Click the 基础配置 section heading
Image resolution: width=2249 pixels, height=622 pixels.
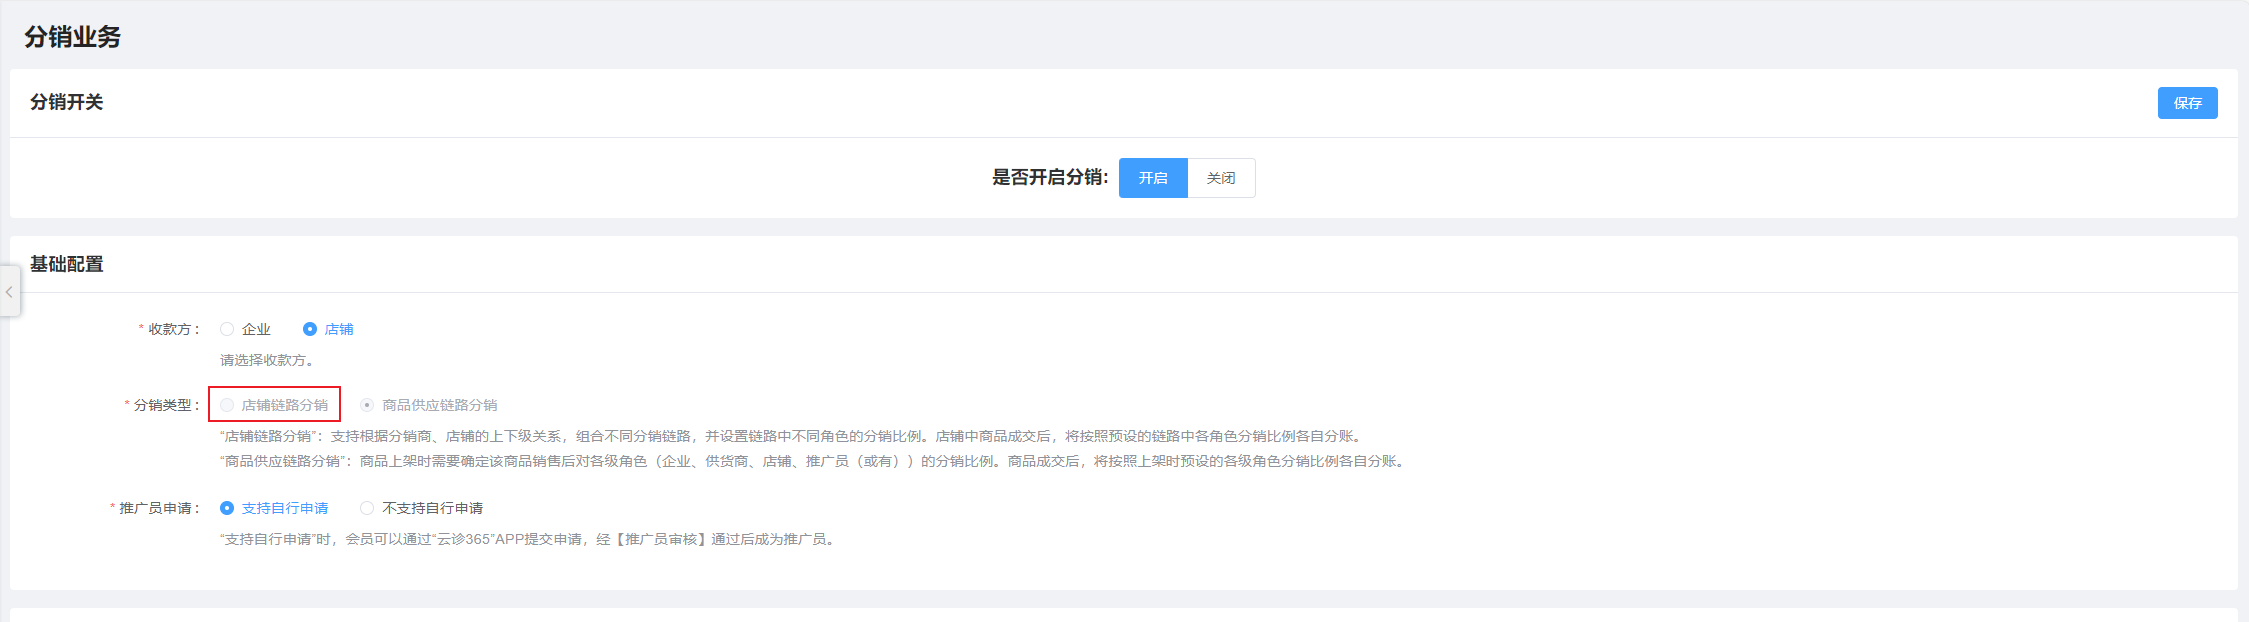coord(66,264)
